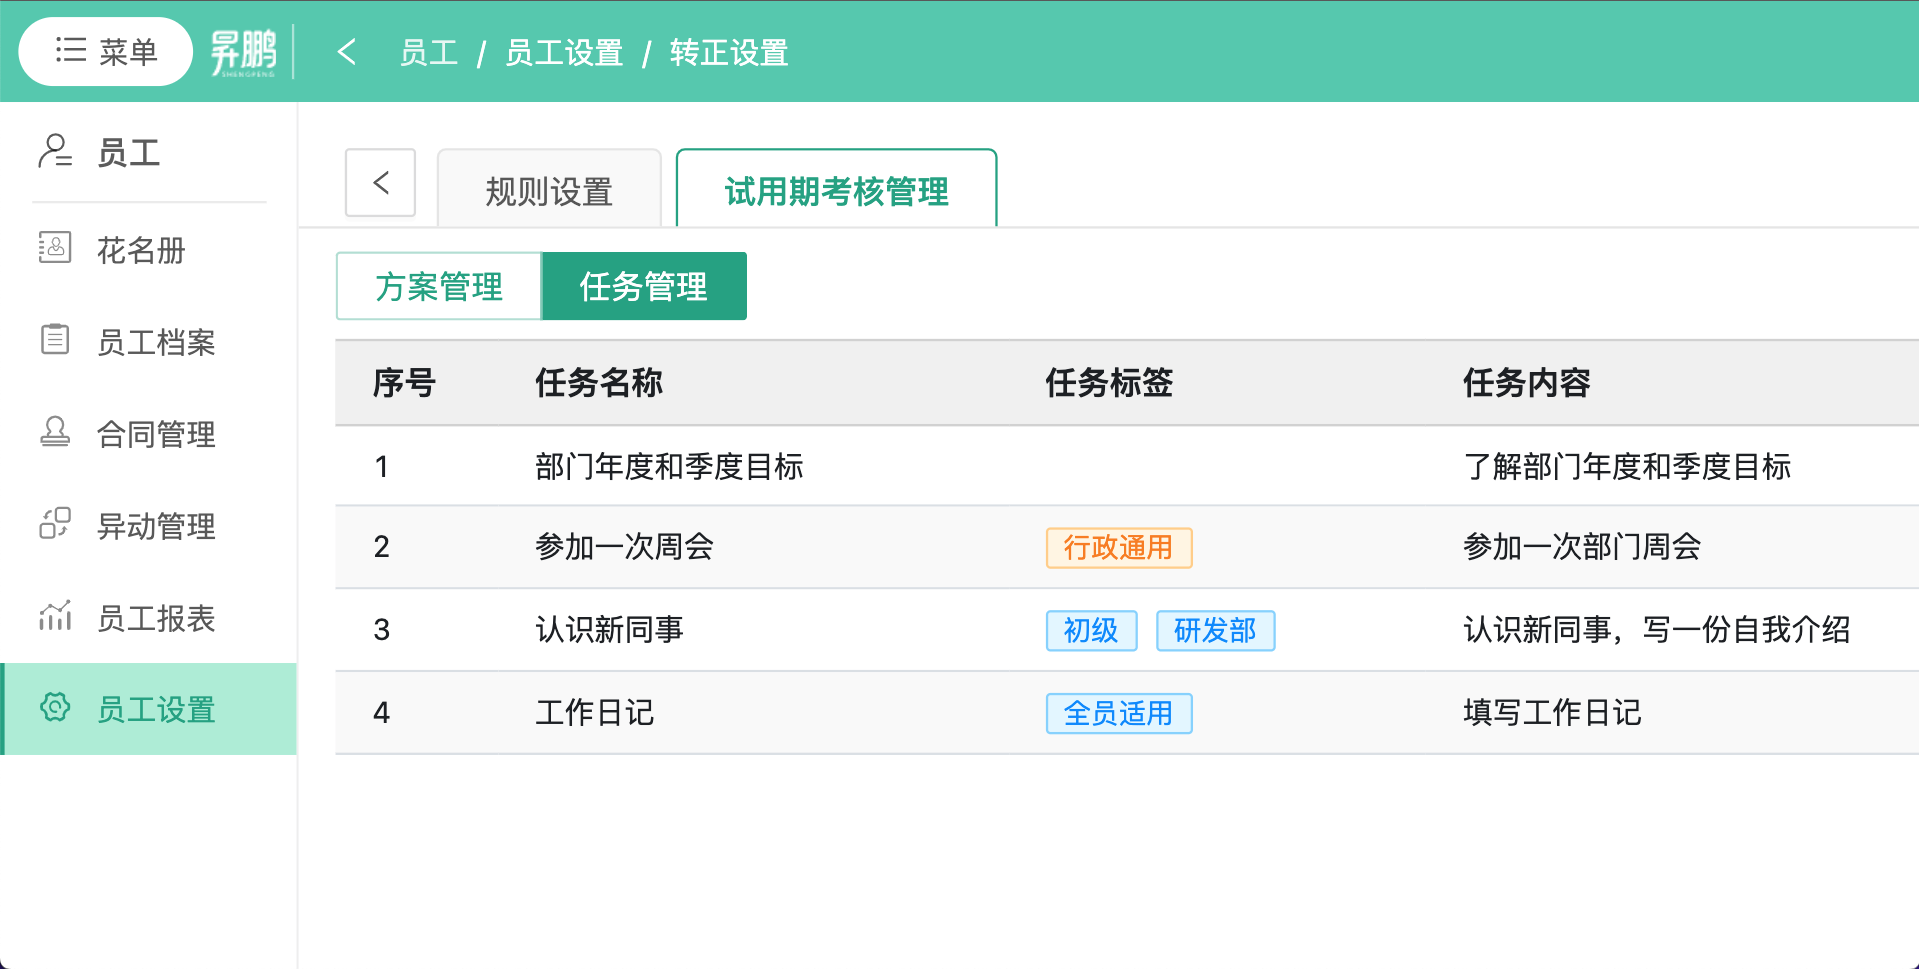Click the 员工设置 gear icon
This screenshot has height=969, width=1919.
pyautogui.click(x=56, y=709)
